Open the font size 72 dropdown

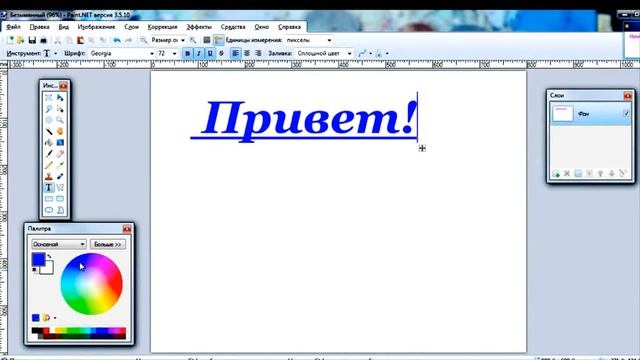174,53
